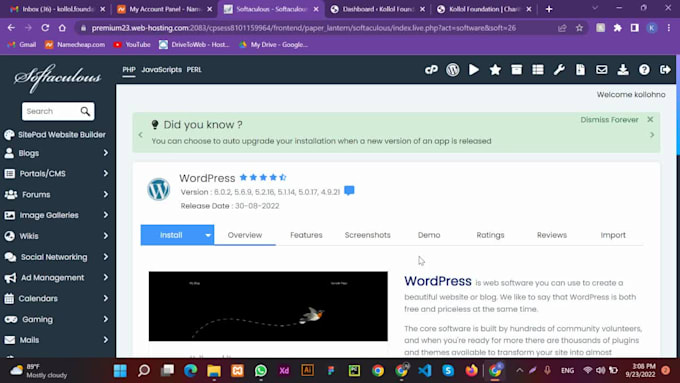
Task: Switch to the Ratings tab
Action: click(x=490, y=235)
